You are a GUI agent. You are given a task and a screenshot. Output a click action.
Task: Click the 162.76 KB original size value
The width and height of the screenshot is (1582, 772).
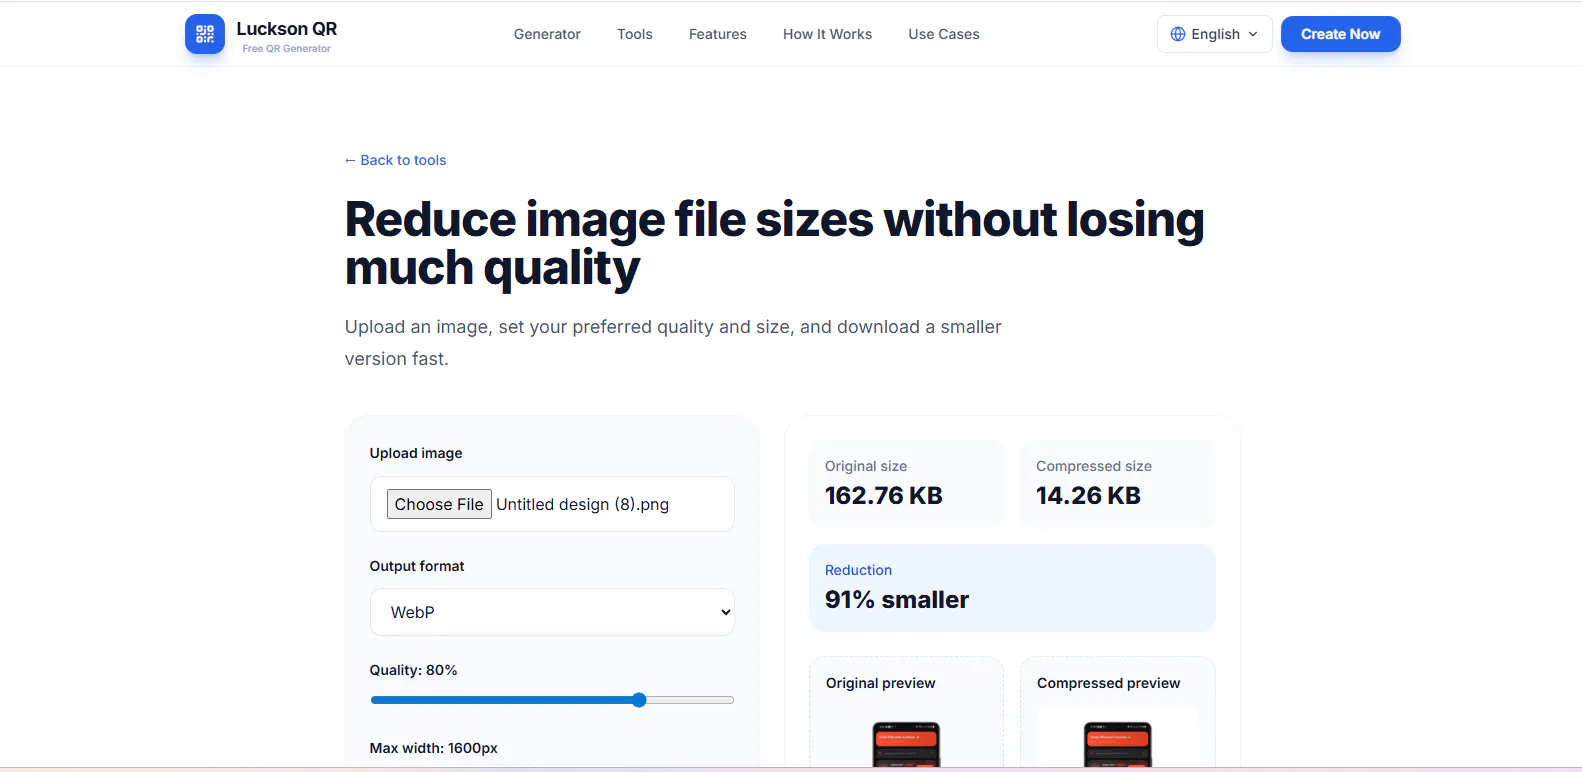884,496
